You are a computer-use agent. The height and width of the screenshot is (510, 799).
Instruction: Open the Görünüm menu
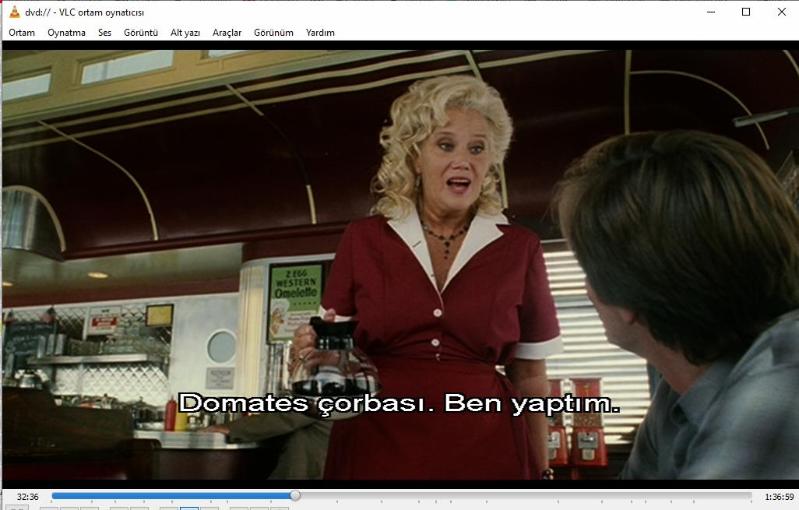click(x=274, y=33)
